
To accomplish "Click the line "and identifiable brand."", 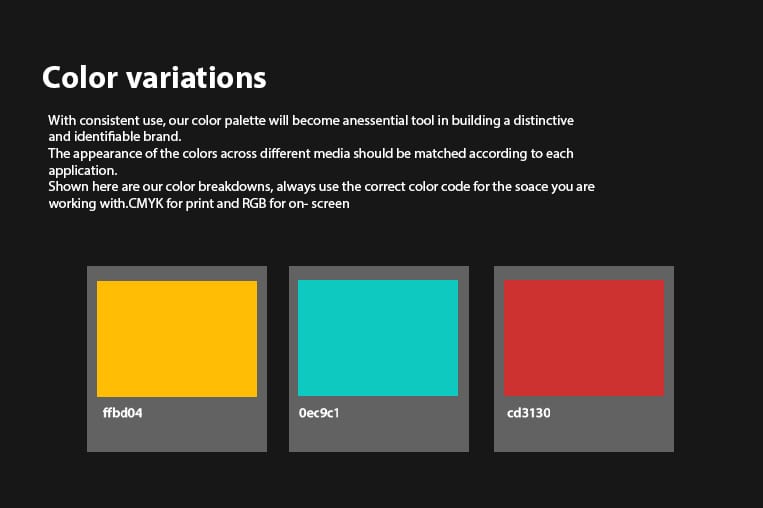I will 114,136.
